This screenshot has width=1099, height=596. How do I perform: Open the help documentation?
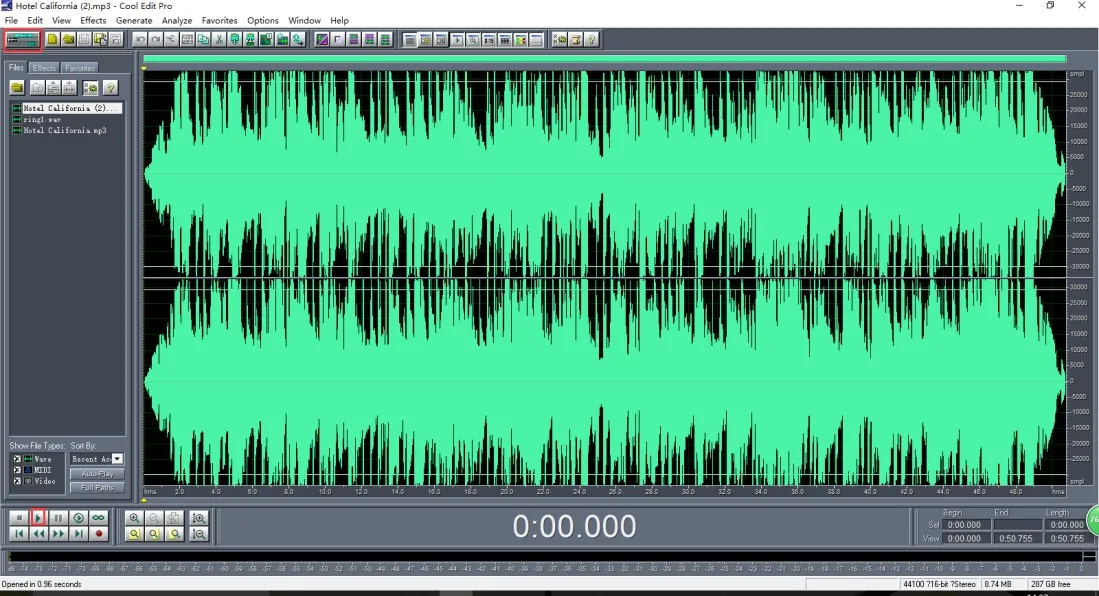(x=590, y=39)
